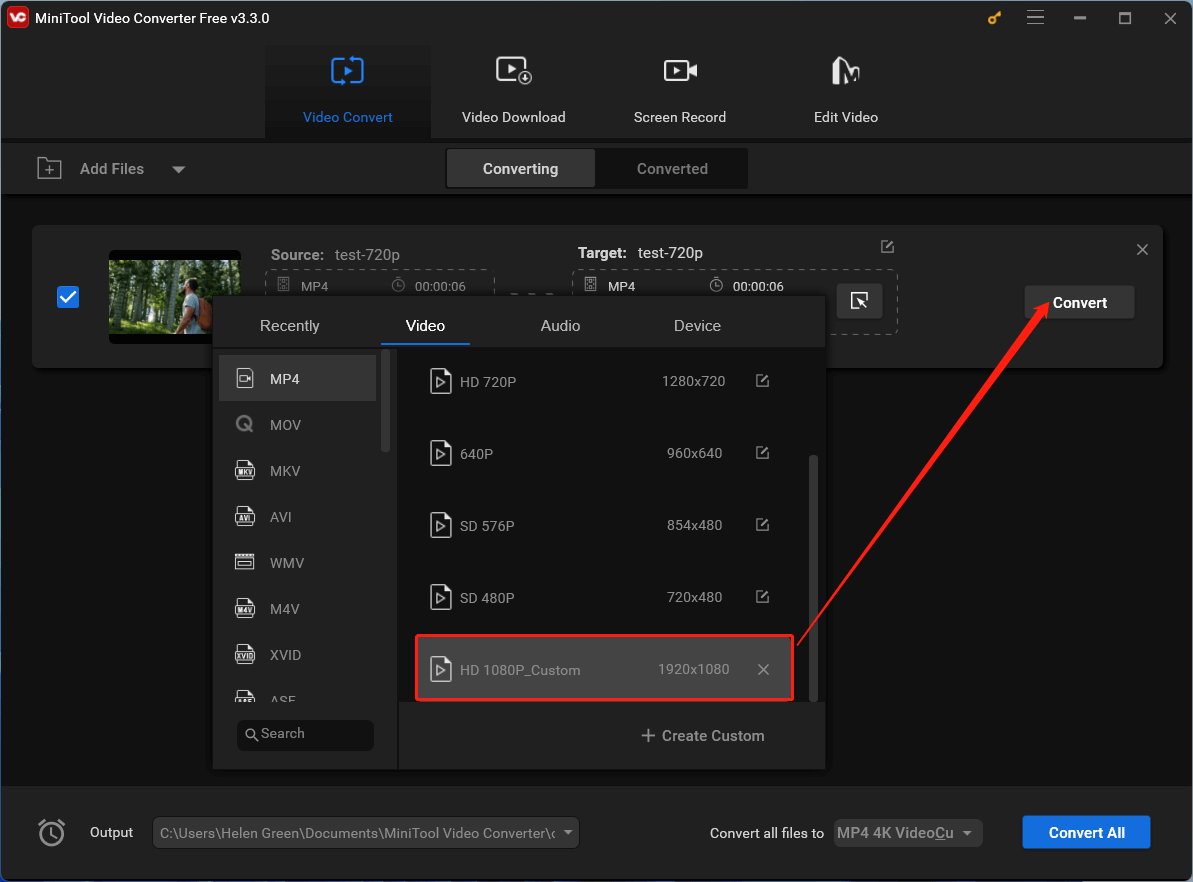Open the Video Download tab
Image resolution: width=1193 pixels, height=882 pixels.
(514, 91)
